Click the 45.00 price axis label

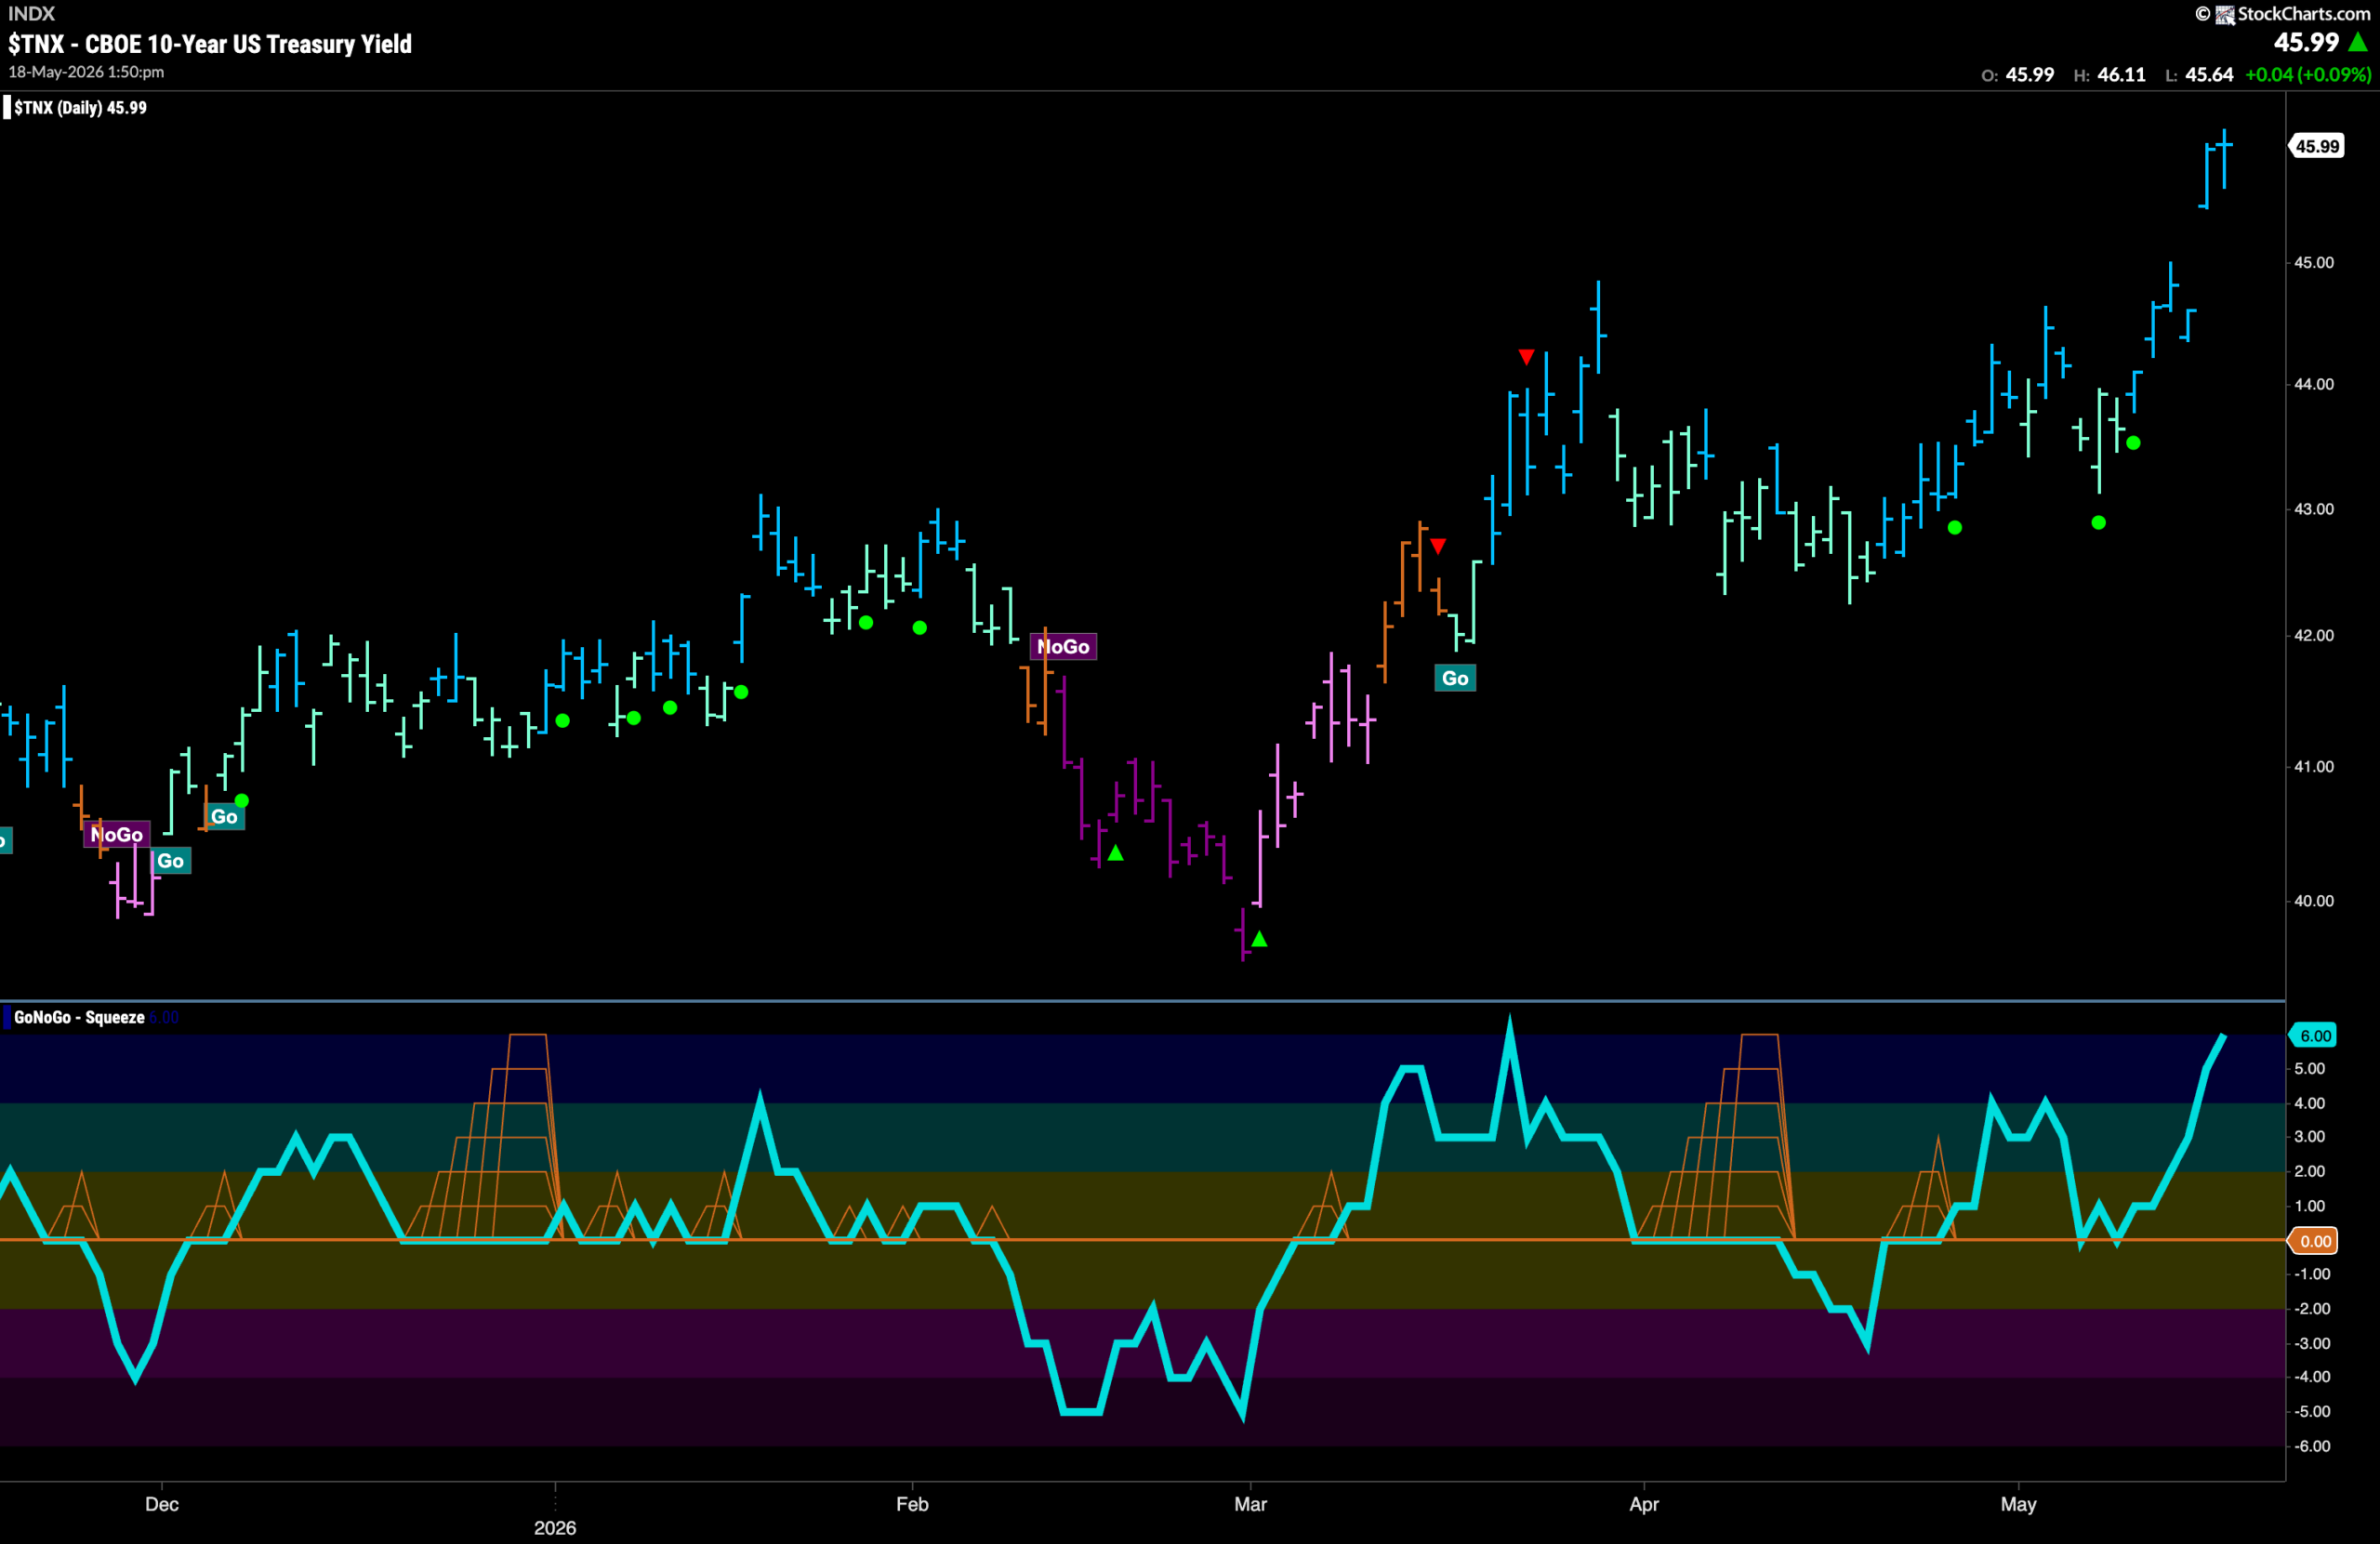pos(2313,262)
